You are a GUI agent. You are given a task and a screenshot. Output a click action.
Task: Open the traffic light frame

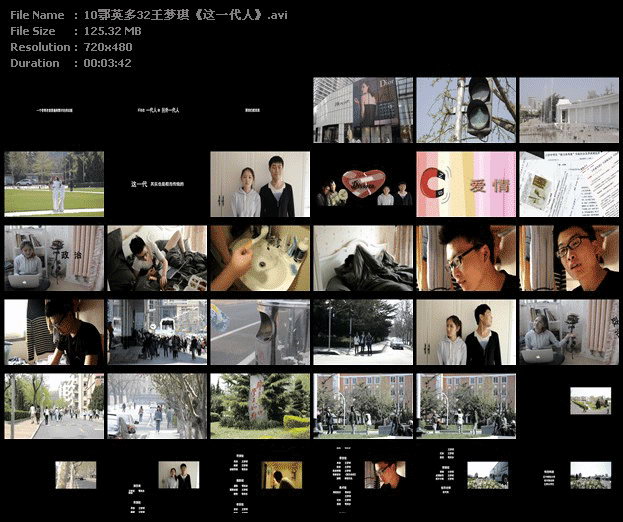(465, 110)
